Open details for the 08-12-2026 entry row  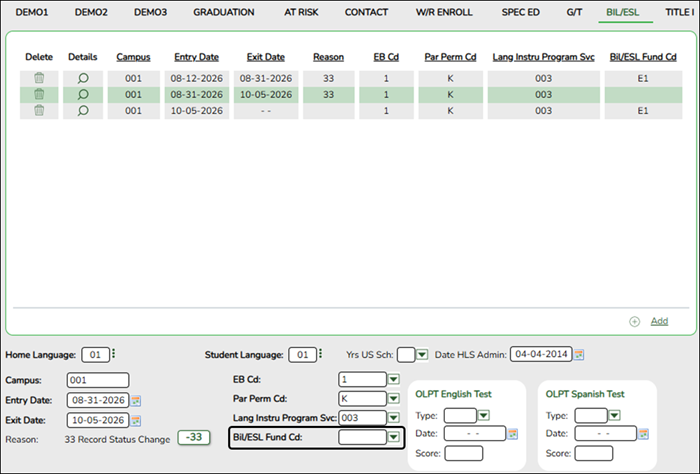point(83,79)
